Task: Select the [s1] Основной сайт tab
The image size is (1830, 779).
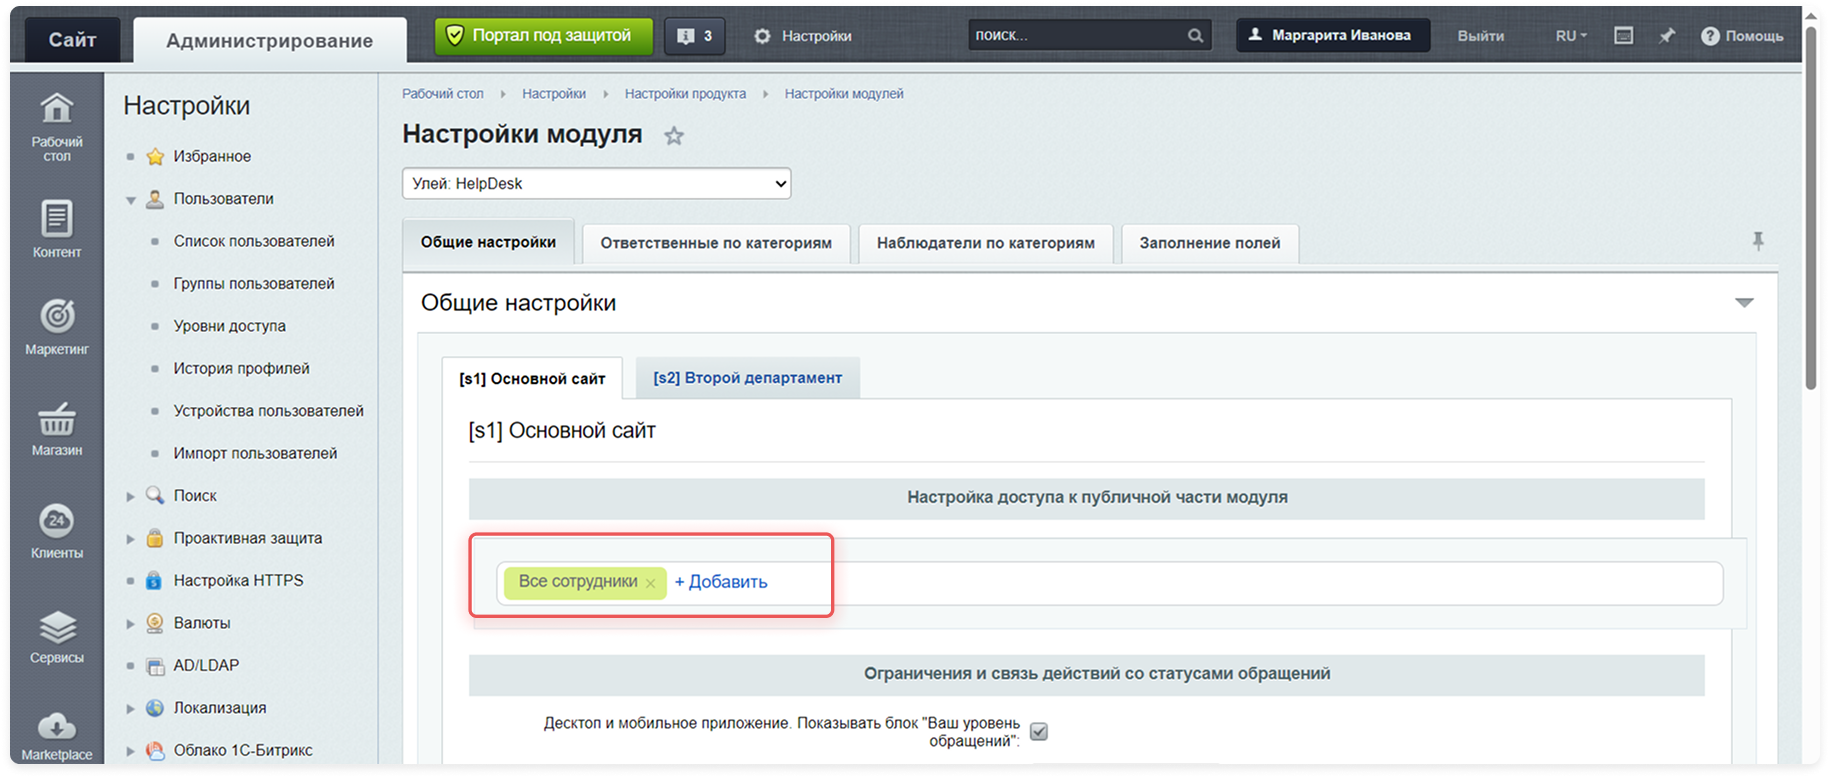Action: (x=532, y=378)
